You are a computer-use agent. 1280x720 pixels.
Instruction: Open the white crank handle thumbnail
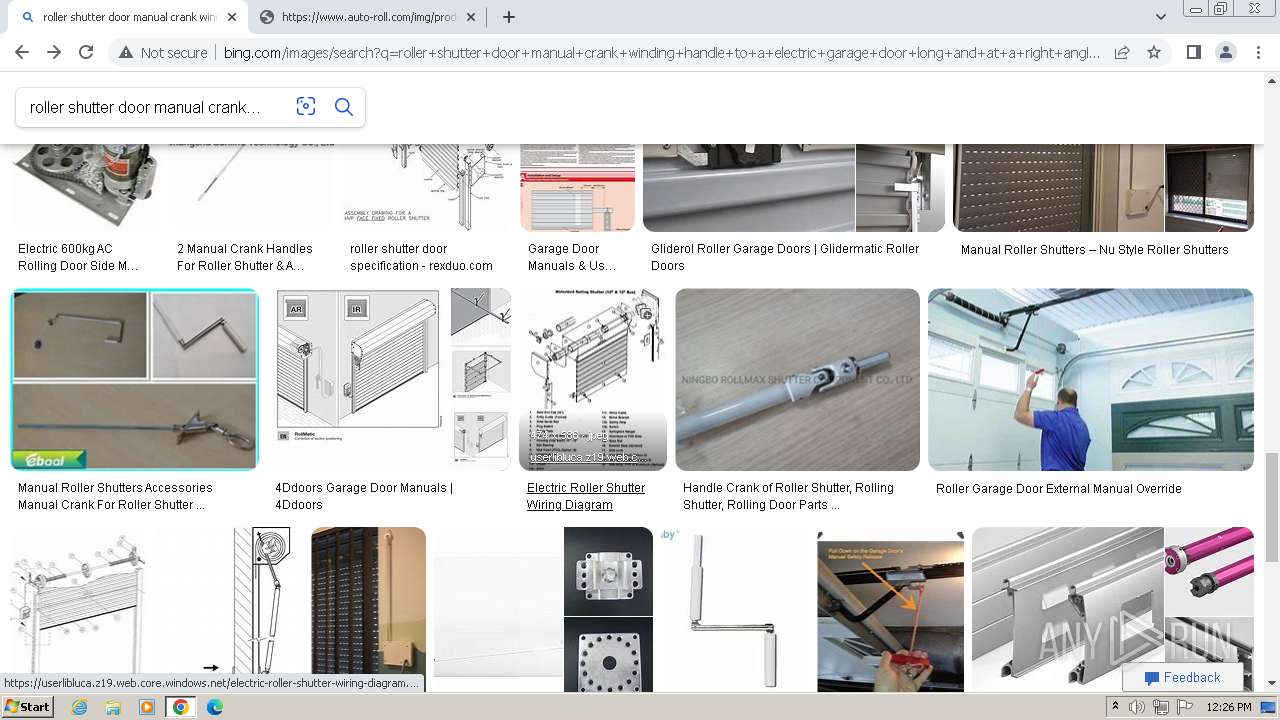(x=735, y=609)
